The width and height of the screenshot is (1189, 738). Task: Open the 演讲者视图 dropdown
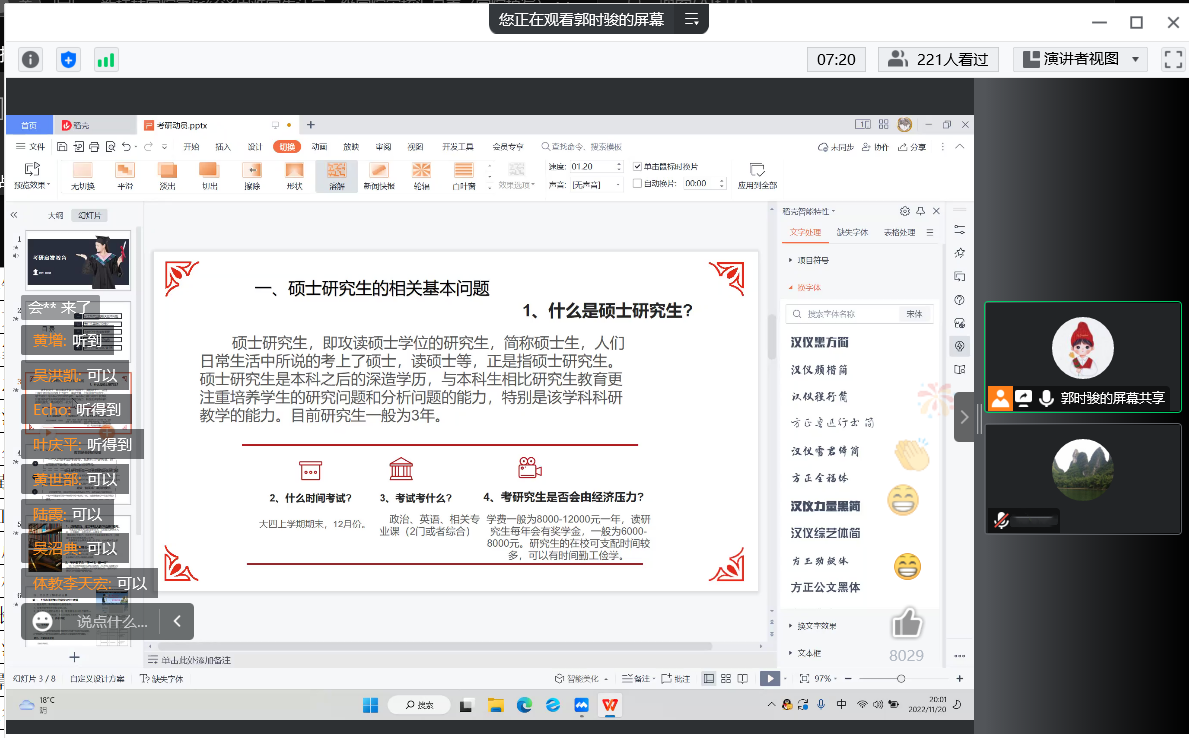[1079, 59]
